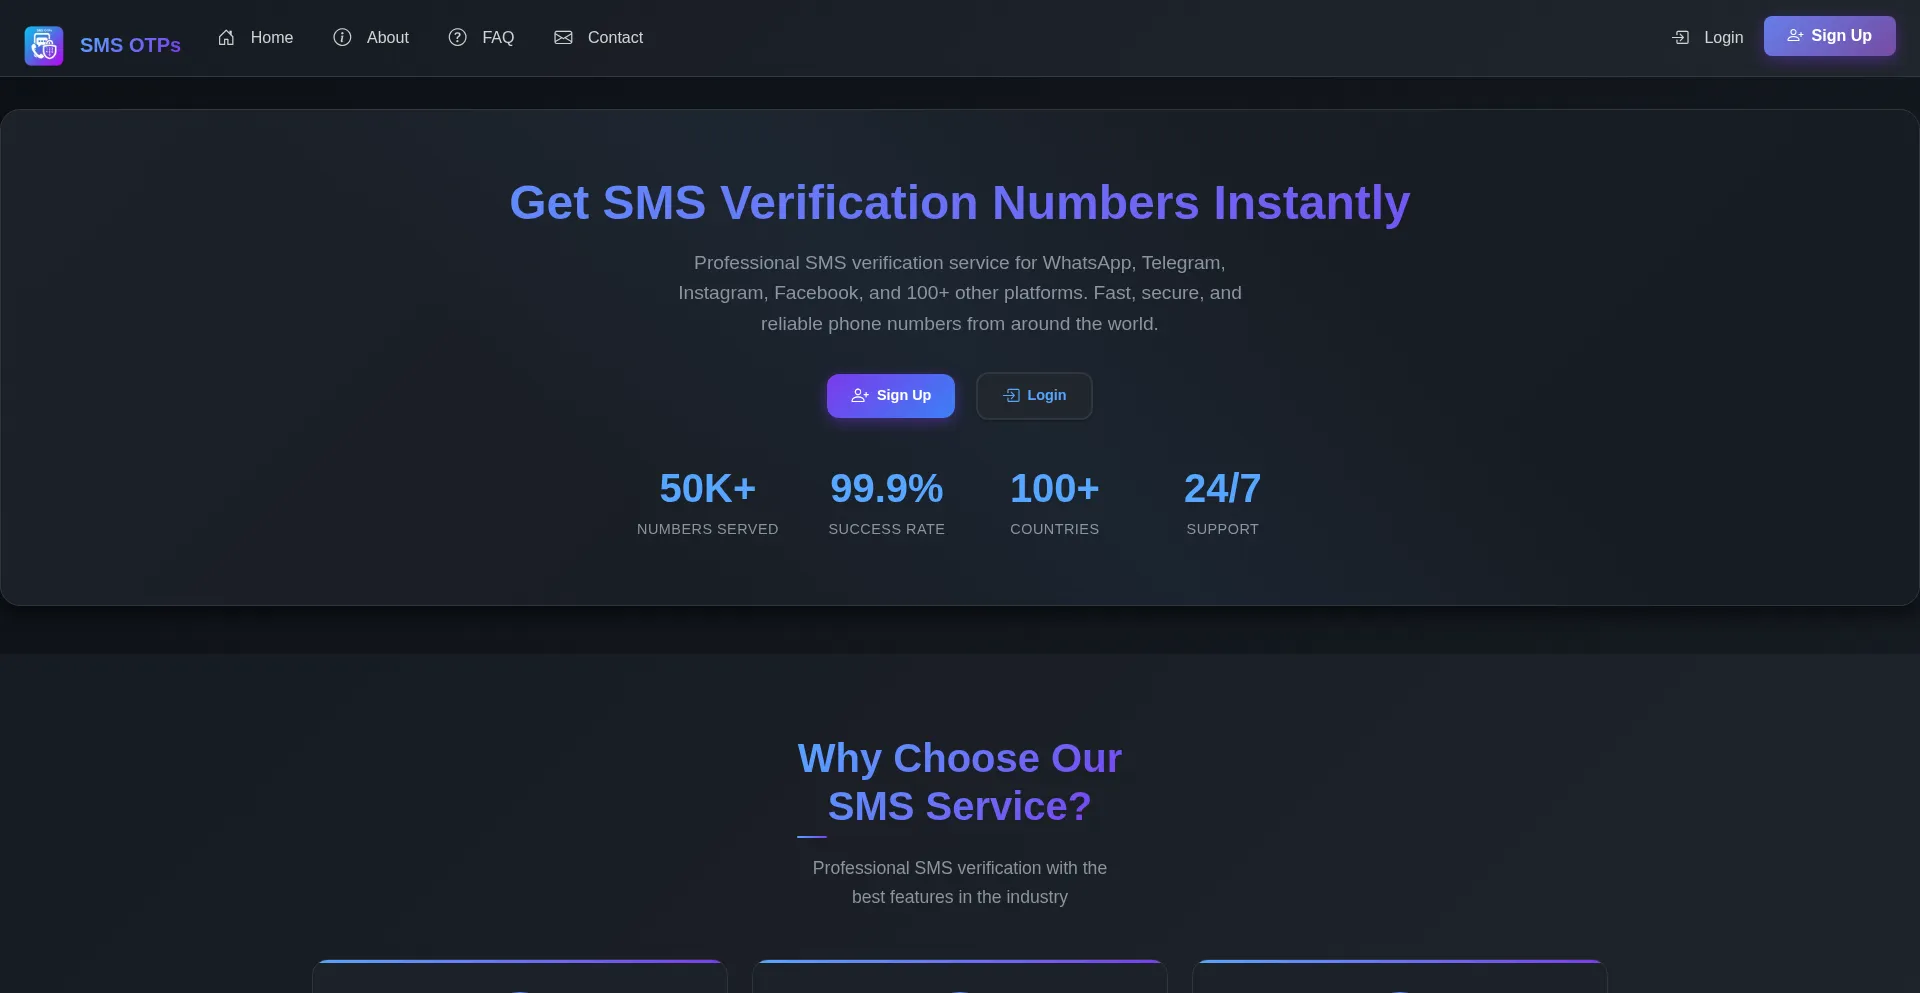Open Login from the top navigation
Screen dimensions: 1920x993
(1723, 38)
